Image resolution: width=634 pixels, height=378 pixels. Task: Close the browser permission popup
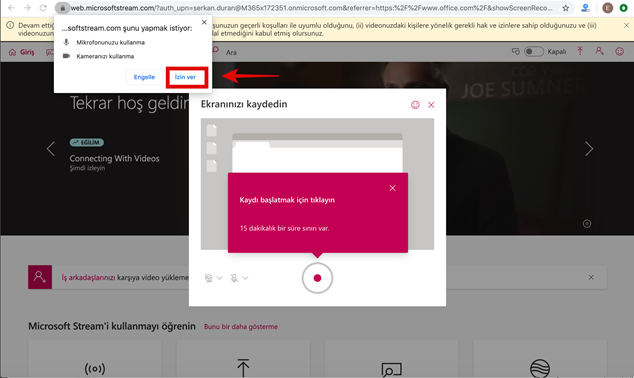[204, 22]
